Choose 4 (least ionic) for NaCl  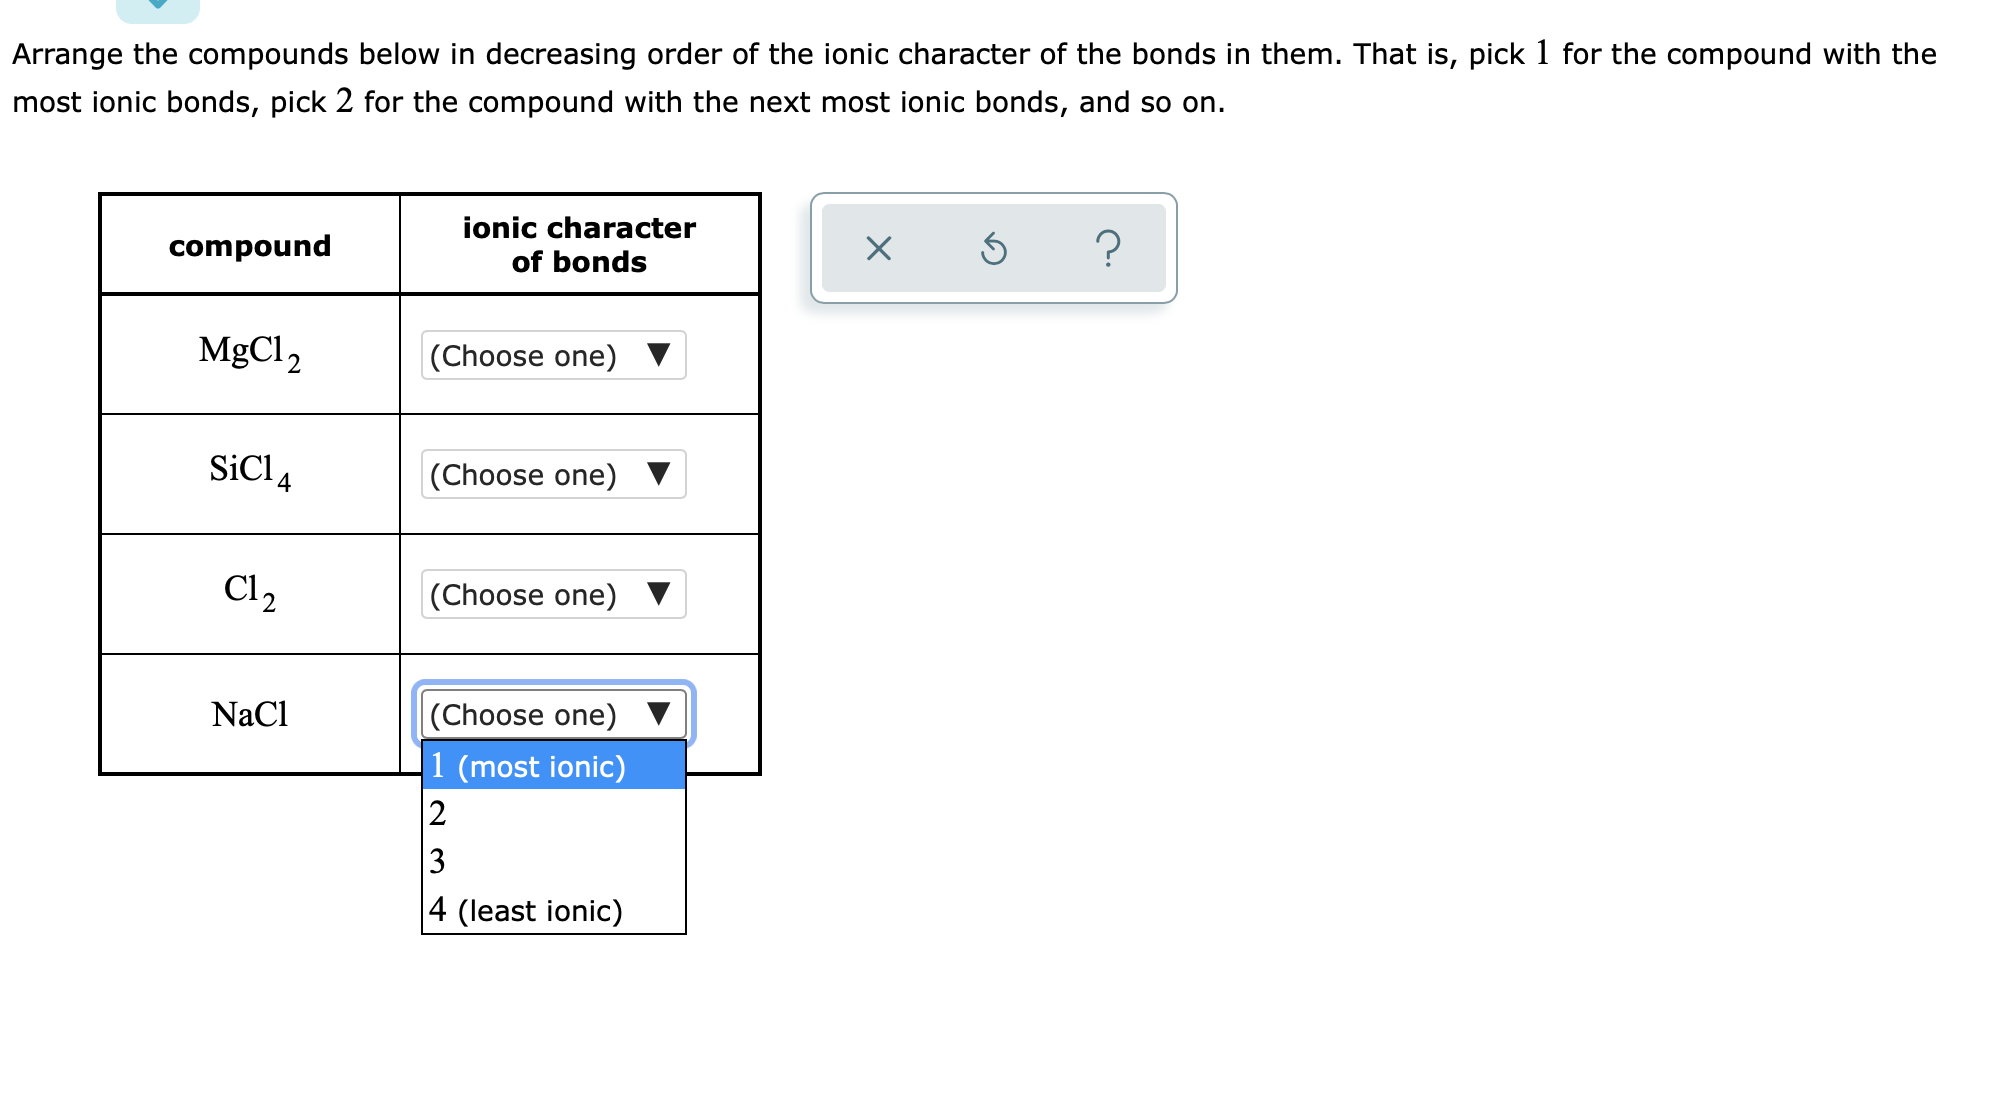coord(527,910)
